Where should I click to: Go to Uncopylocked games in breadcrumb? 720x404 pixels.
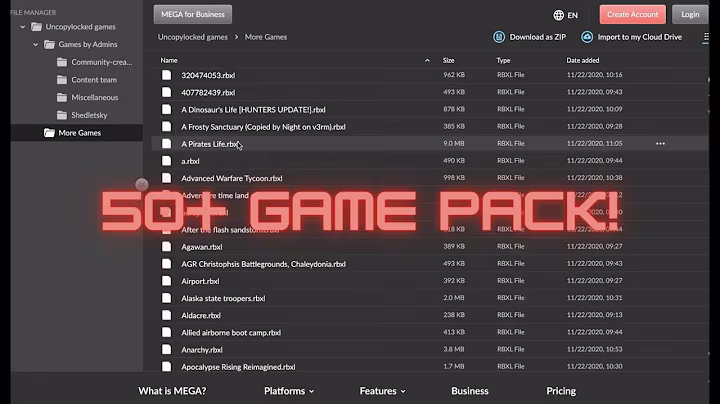pos(192,37)
